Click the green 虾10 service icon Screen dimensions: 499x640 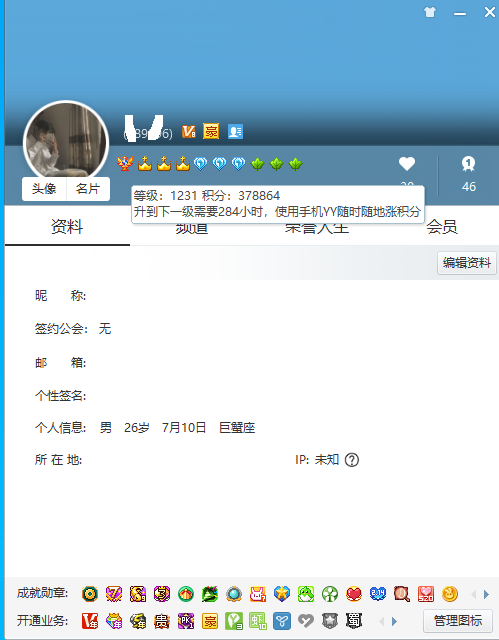(258, 621)
